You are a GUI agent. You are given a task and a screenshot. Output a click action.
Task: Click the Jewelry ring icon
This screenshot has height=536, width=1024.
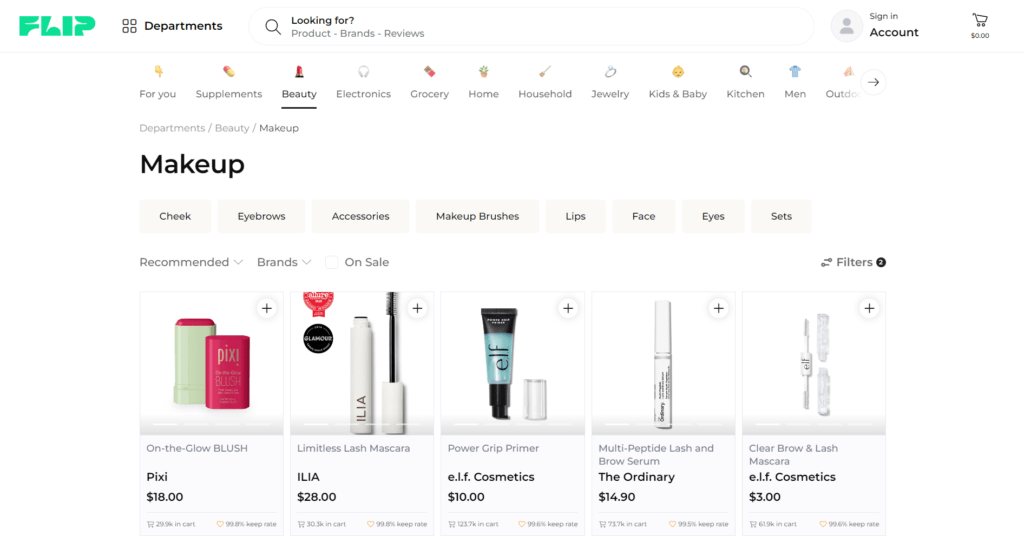point(610,71)
